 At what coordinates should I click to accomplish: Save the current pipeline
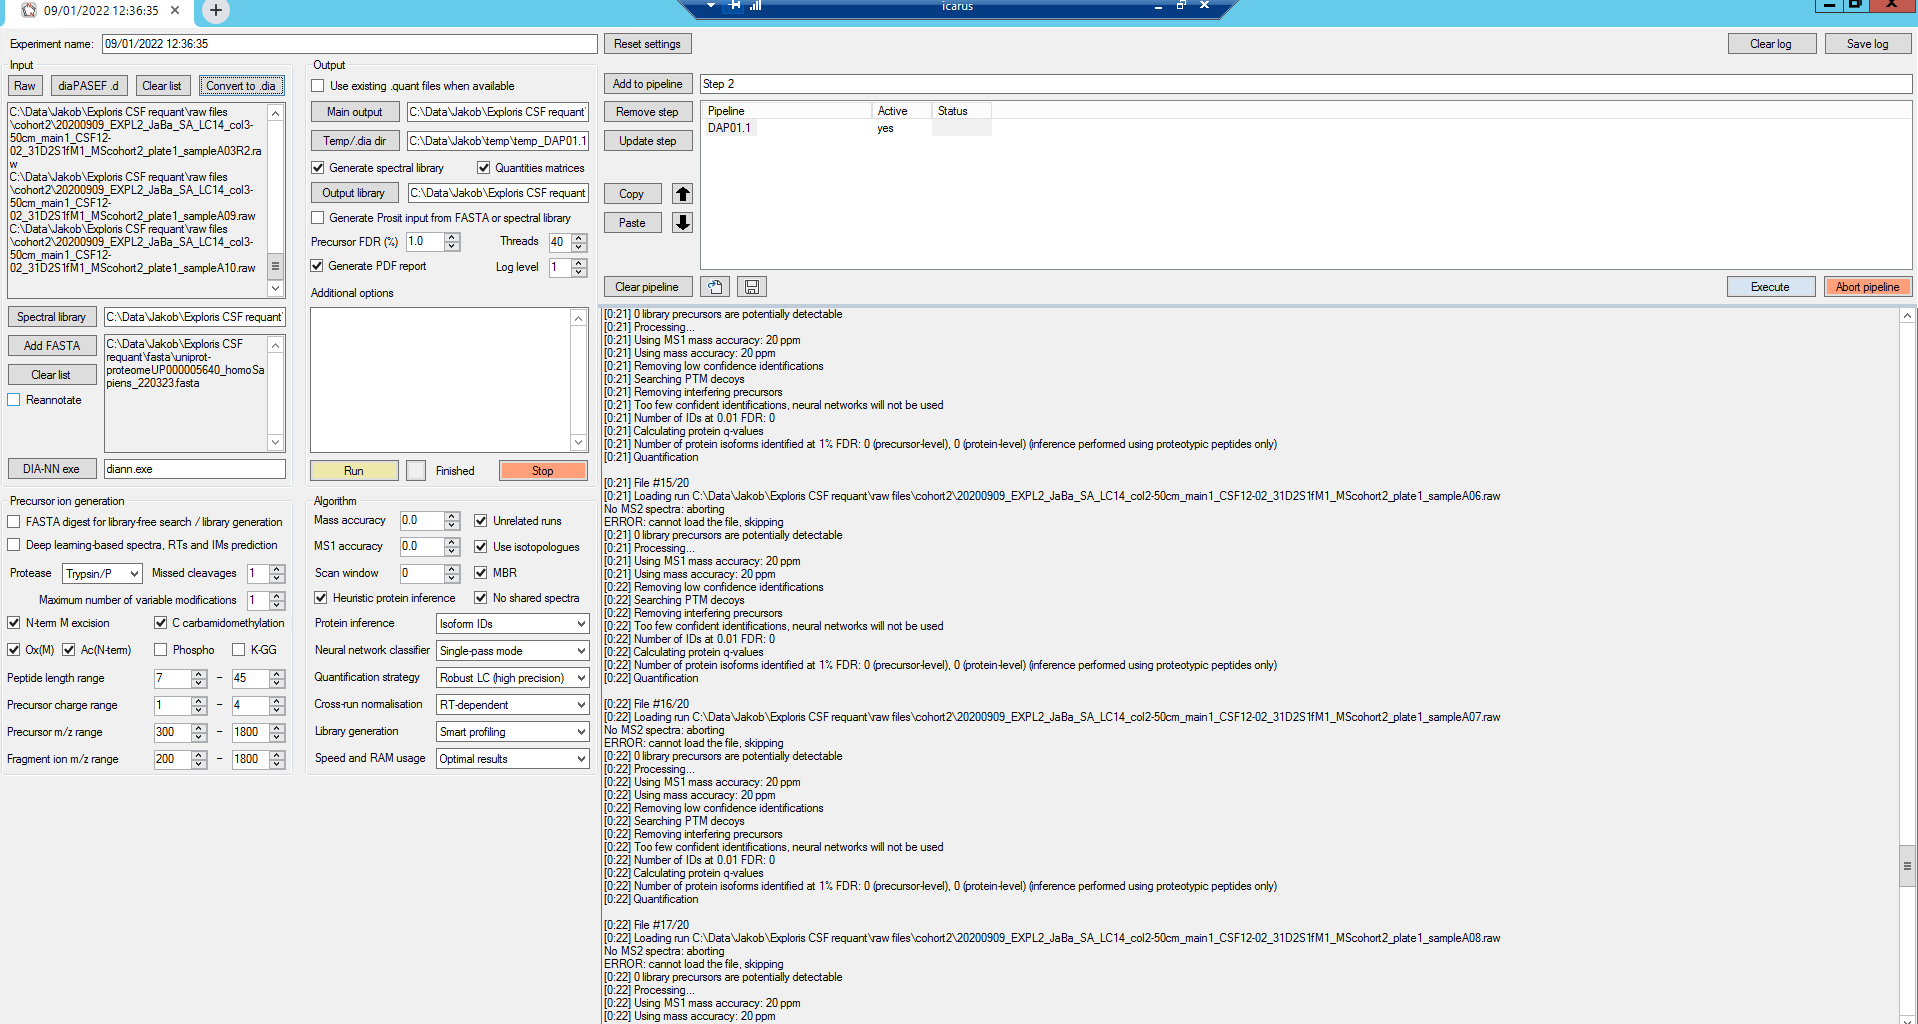coord(751,287)
